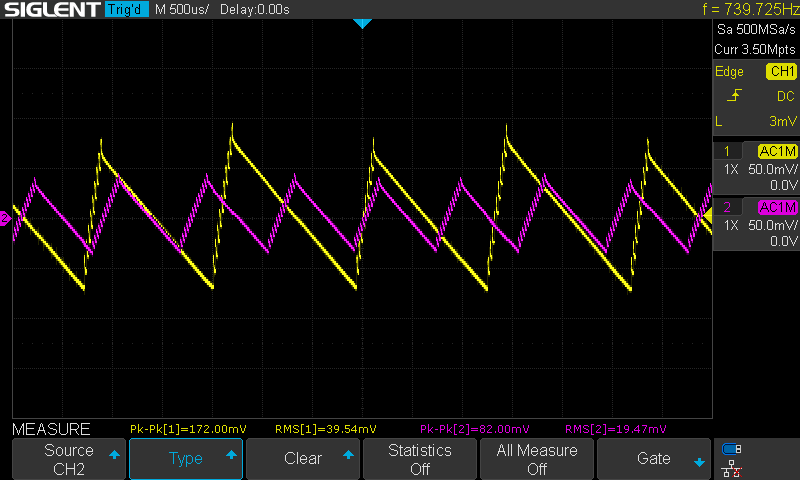800x480 pixels.
Task: Click the RMS[1]=39.54mV measurement
Action: (326, 429)
